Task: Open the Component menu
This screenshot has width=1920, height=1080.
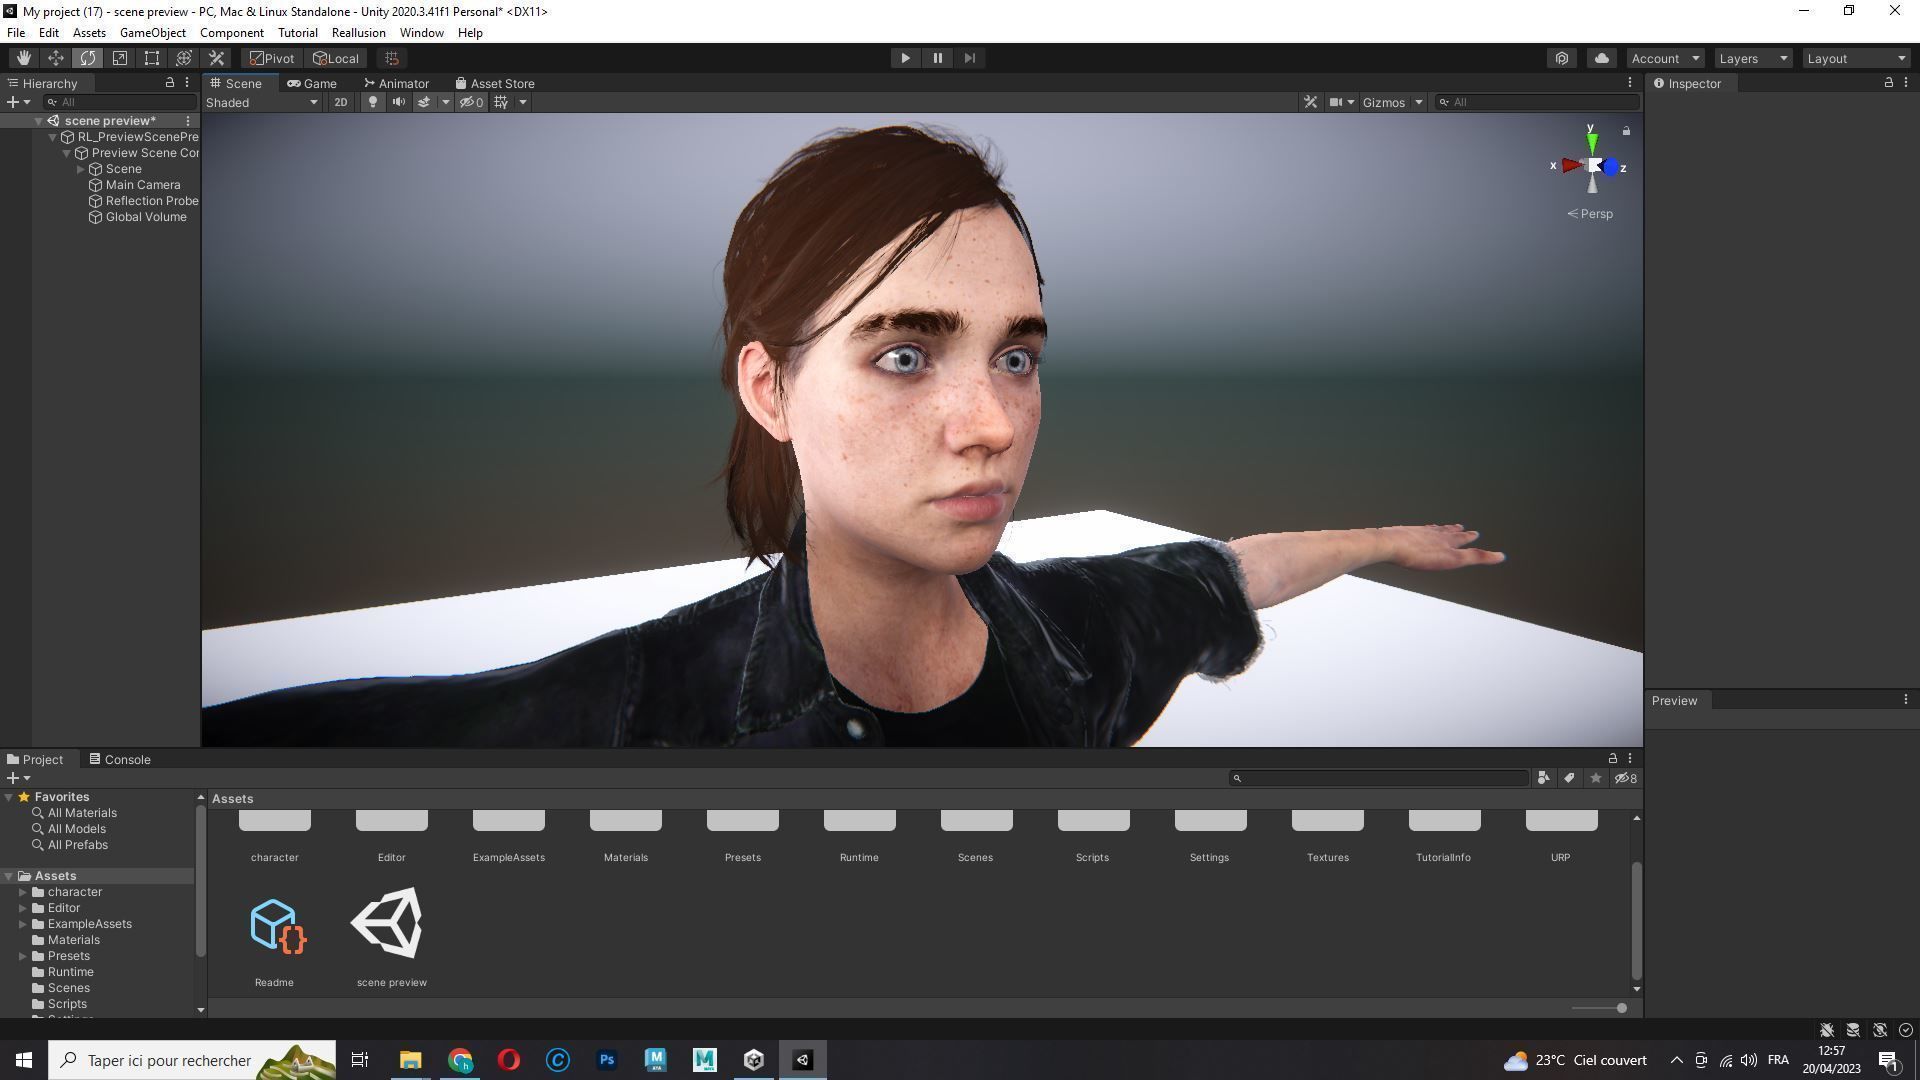Action: [232, 33]
